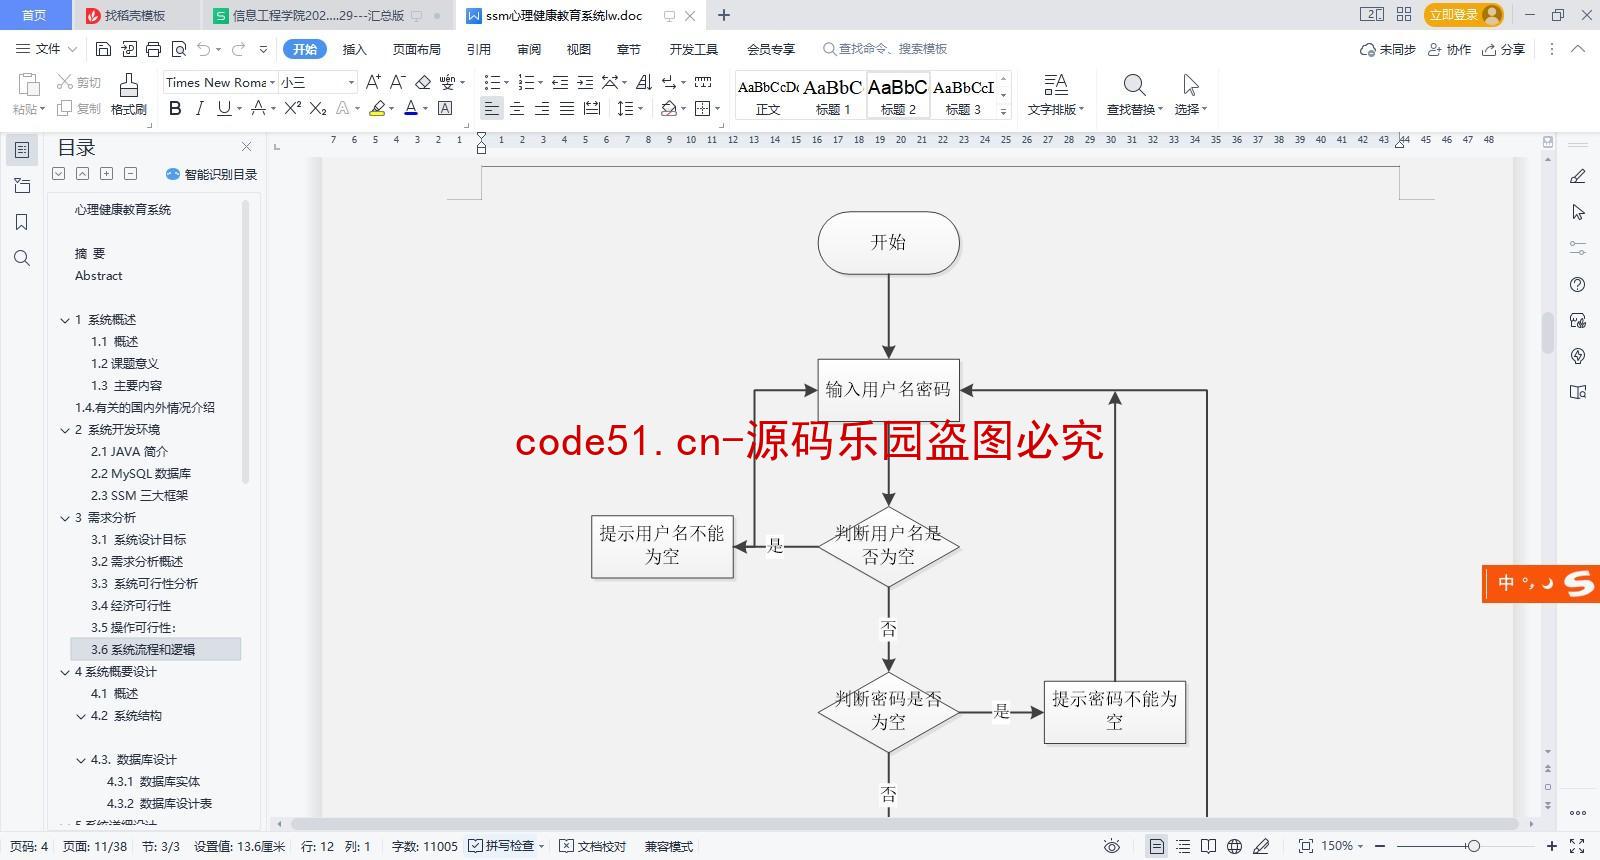Toggle full screen view icon
Viewport: 1600px width, 860px height.
point(1577,846)
